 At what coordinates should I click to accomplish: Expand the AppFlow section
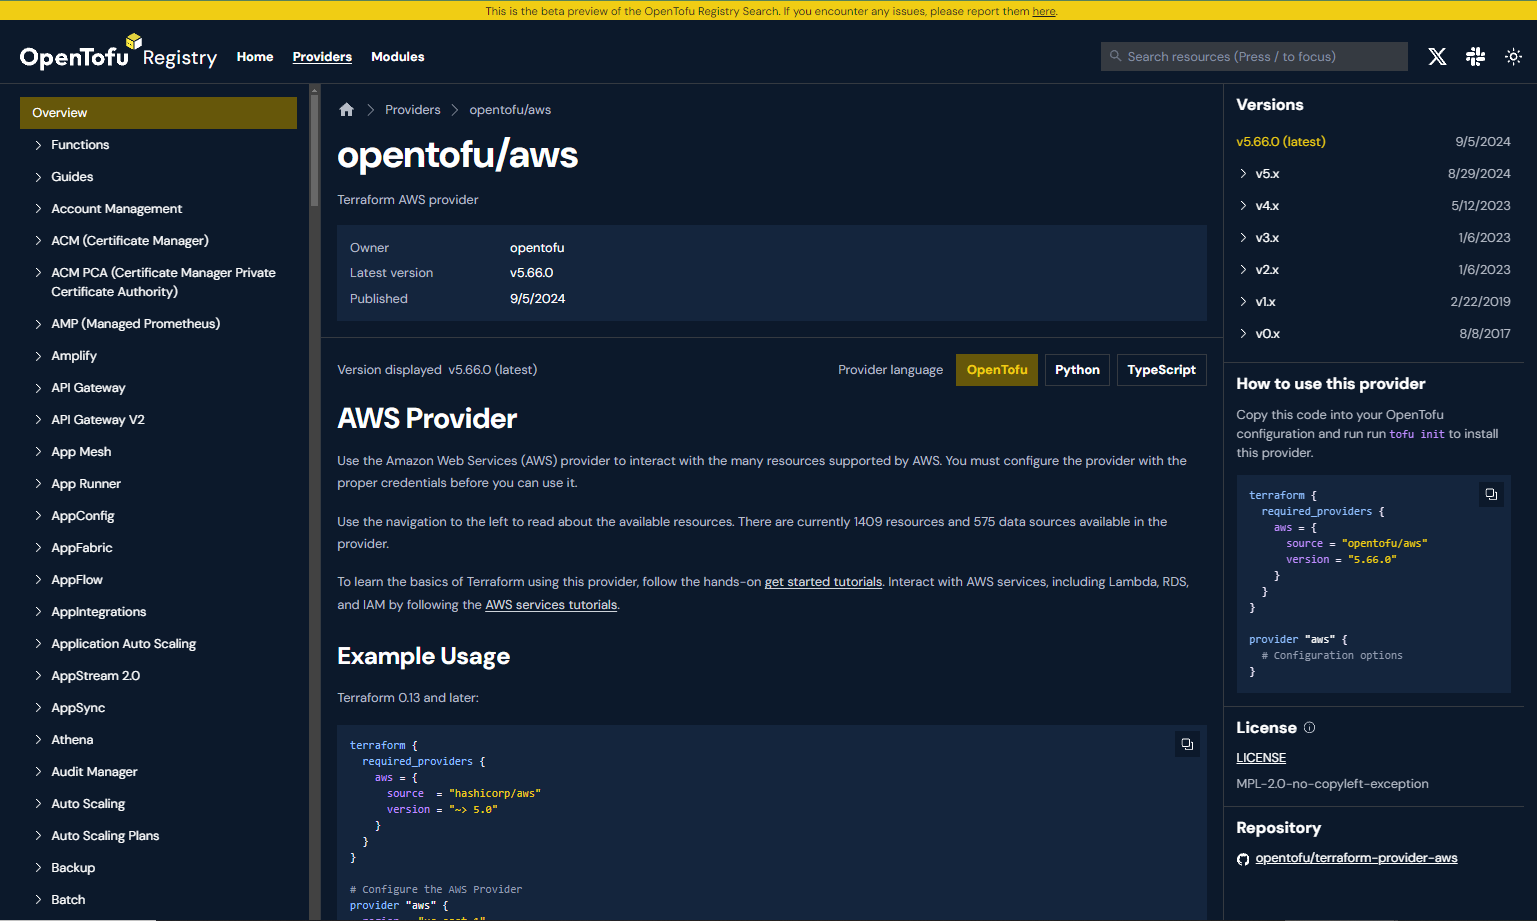(x=77, y=580)
